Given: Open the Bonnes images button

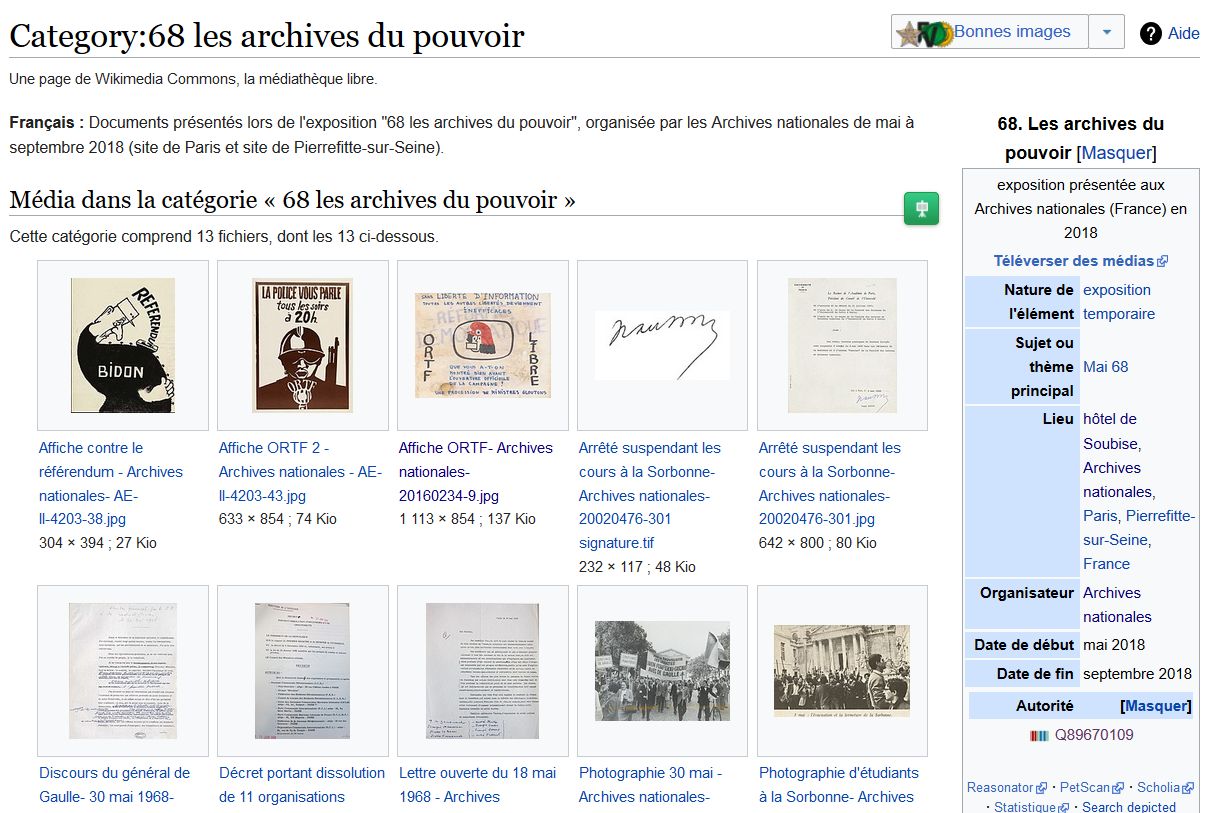Looking at the screenshot, I should pos(989,32).
